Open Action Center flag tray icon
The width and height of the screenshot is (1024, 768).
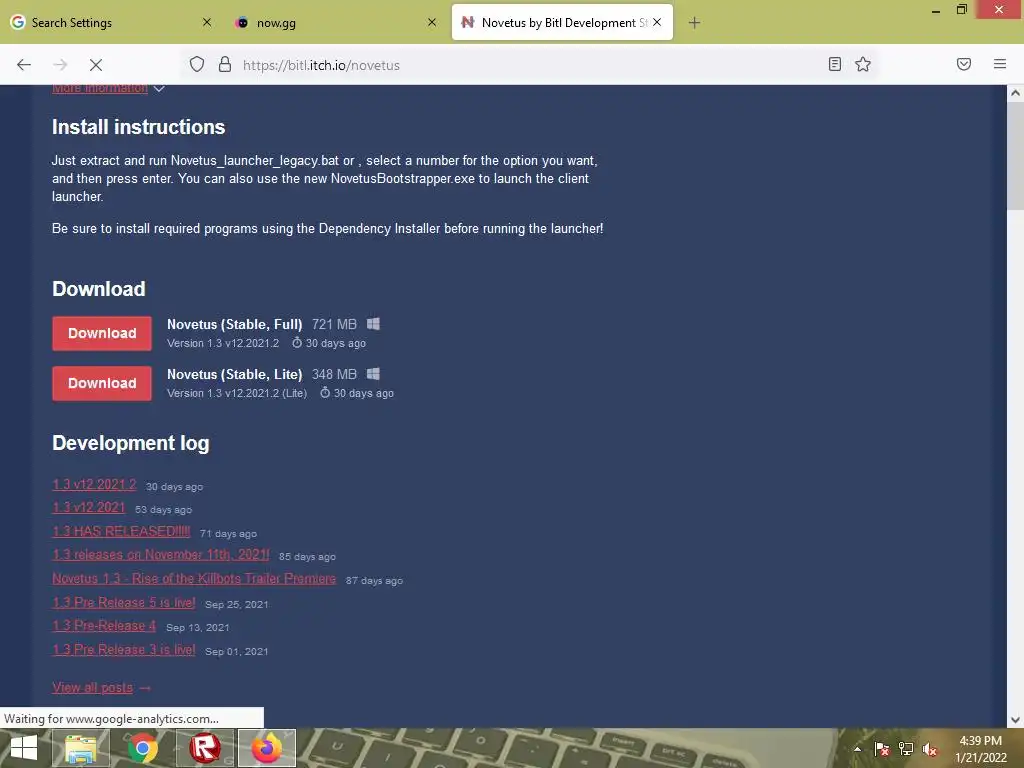tap(882, 749)
